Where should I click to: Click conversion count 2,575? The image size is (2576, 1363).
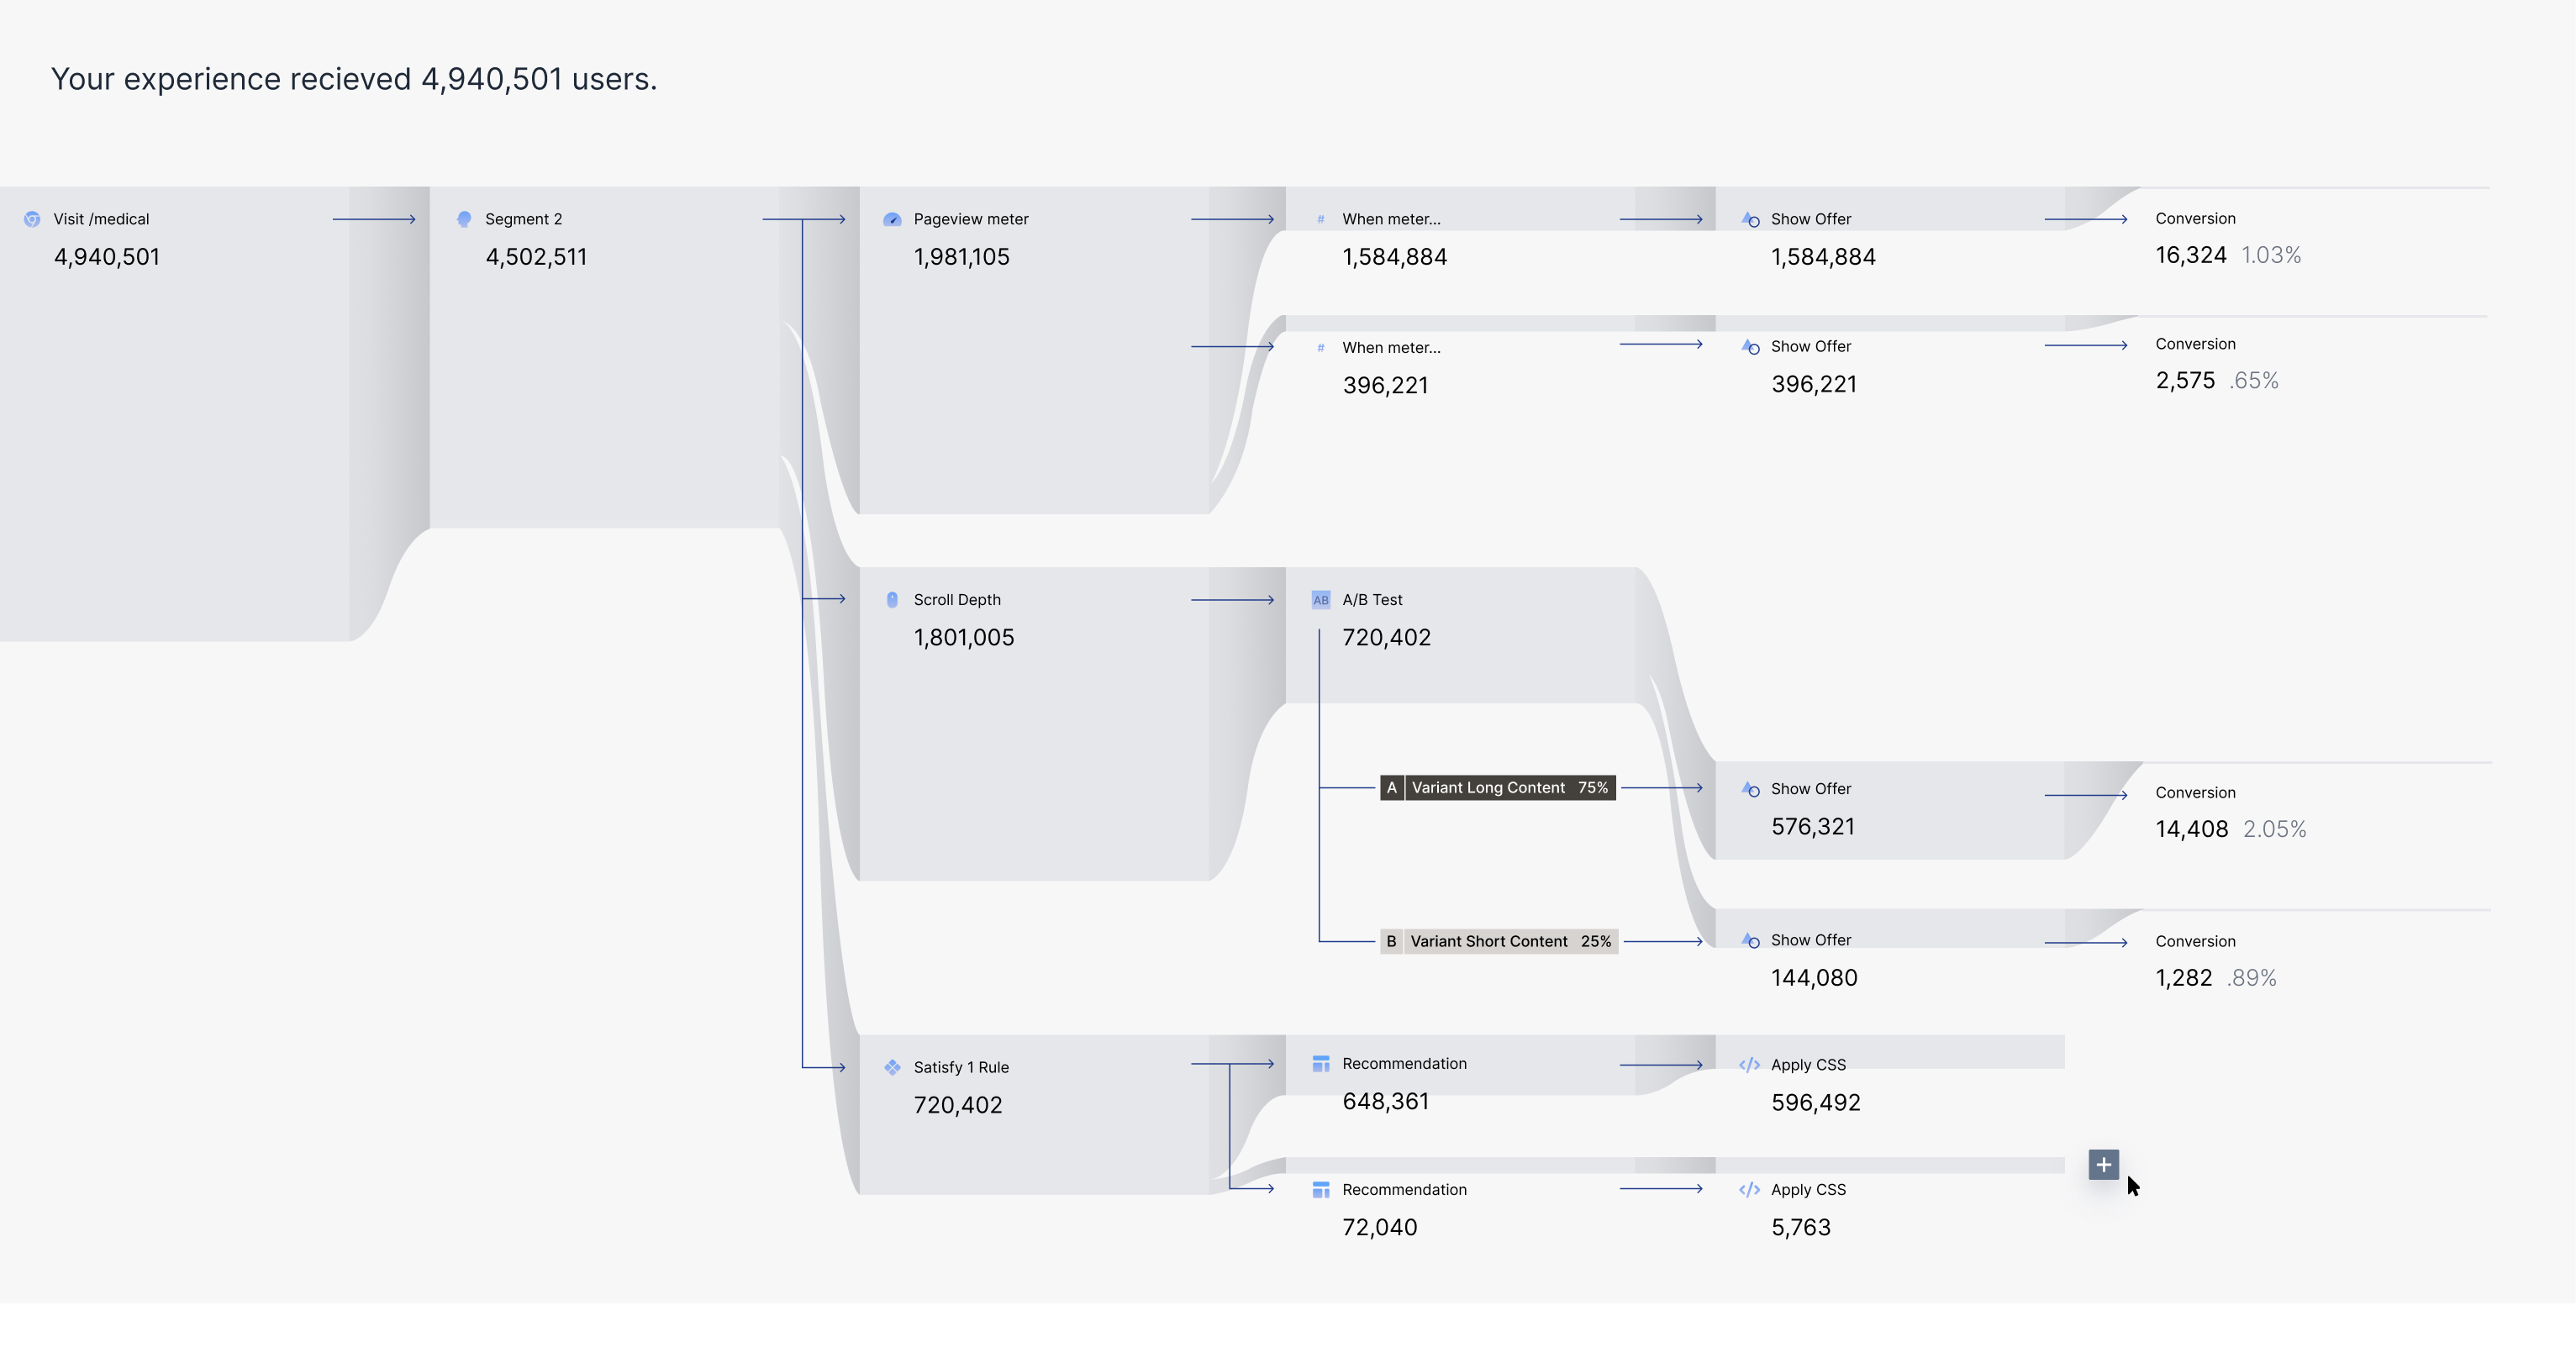coord(2185,380)
